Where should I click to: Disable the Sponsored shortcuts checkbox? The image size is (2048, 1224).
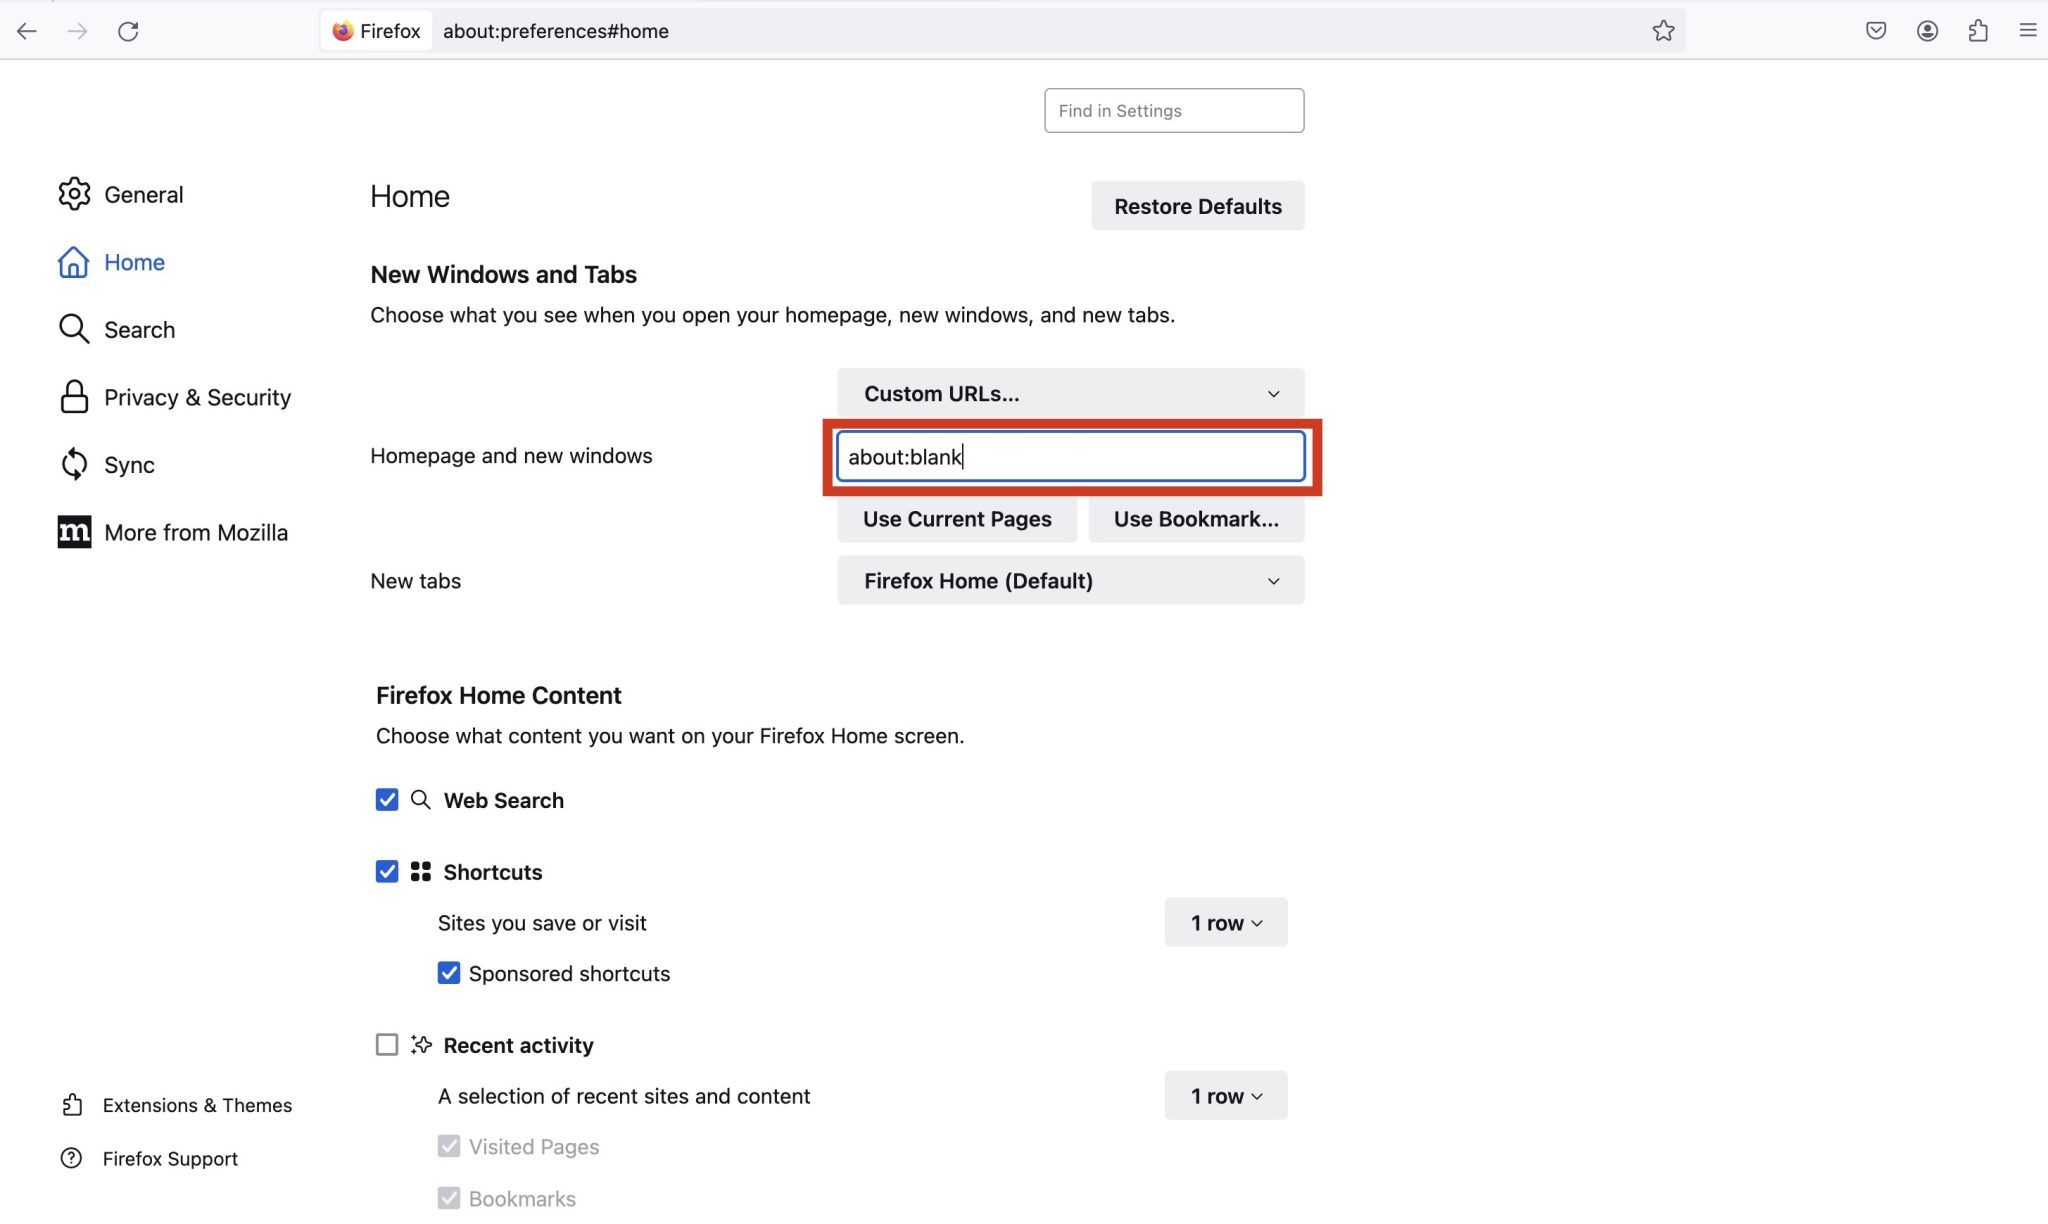coord(449,973)
